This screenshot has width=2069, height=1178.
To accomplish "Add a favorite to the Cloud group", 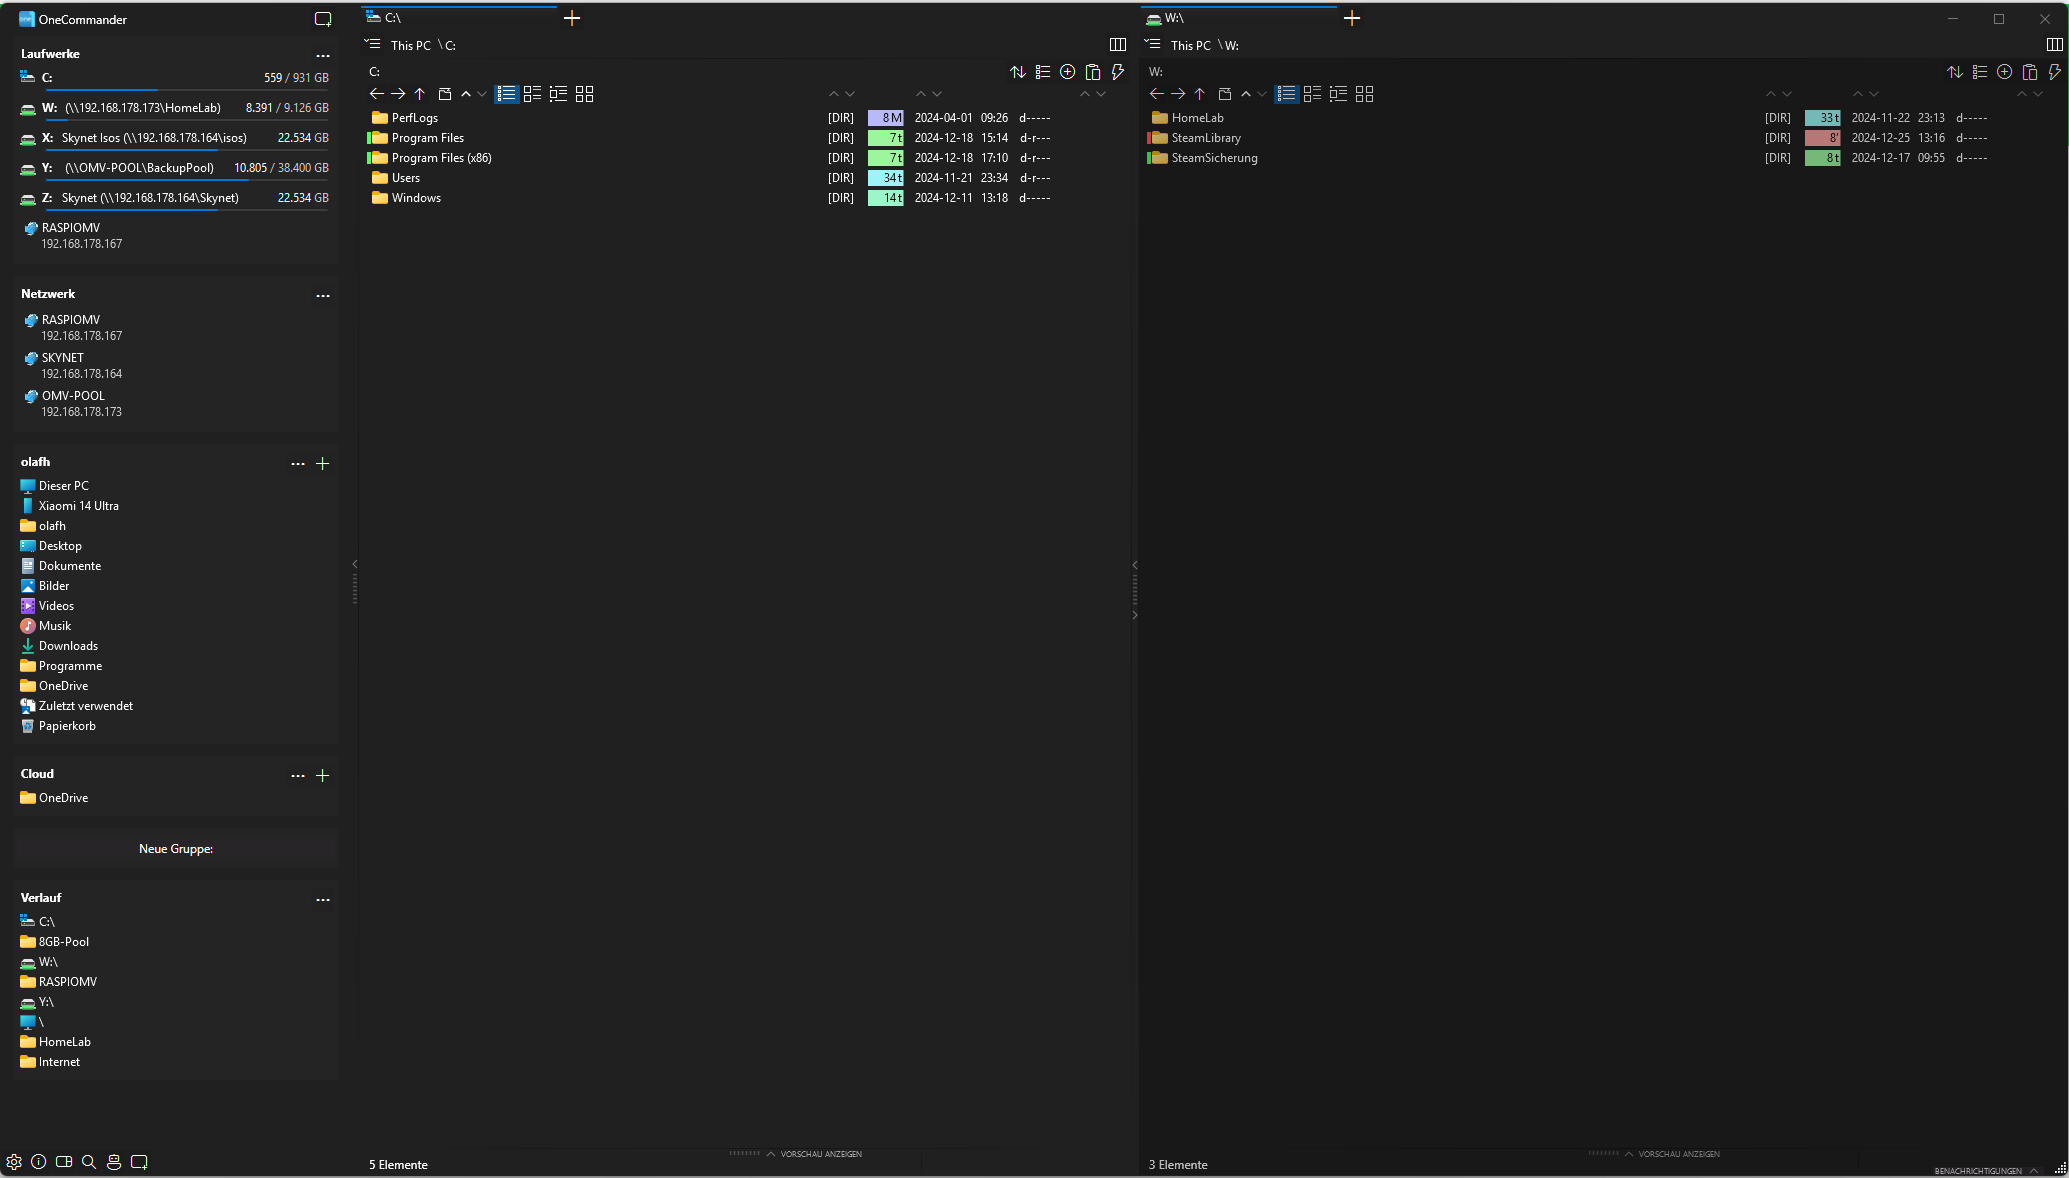I will coord(323,776).
